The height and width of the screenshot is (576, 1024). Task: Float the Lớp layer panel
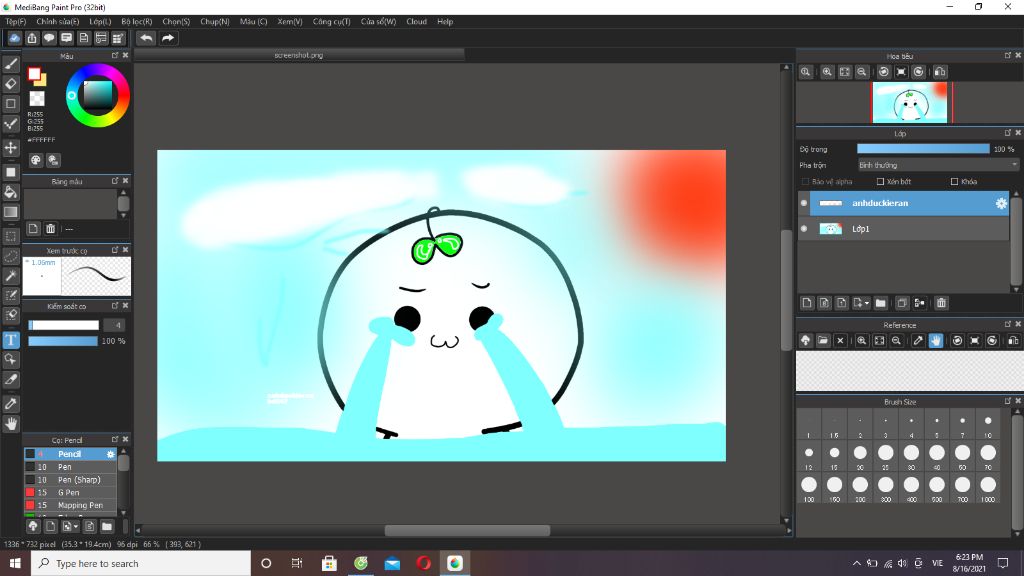click(1007, 133)
